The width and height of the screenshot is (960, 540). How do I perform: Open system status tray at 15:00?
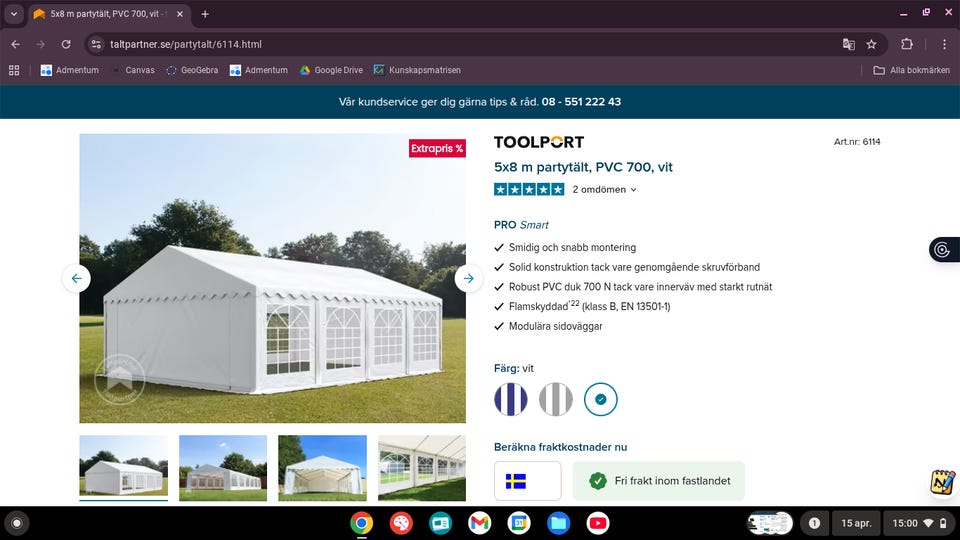tap(920, 523)
